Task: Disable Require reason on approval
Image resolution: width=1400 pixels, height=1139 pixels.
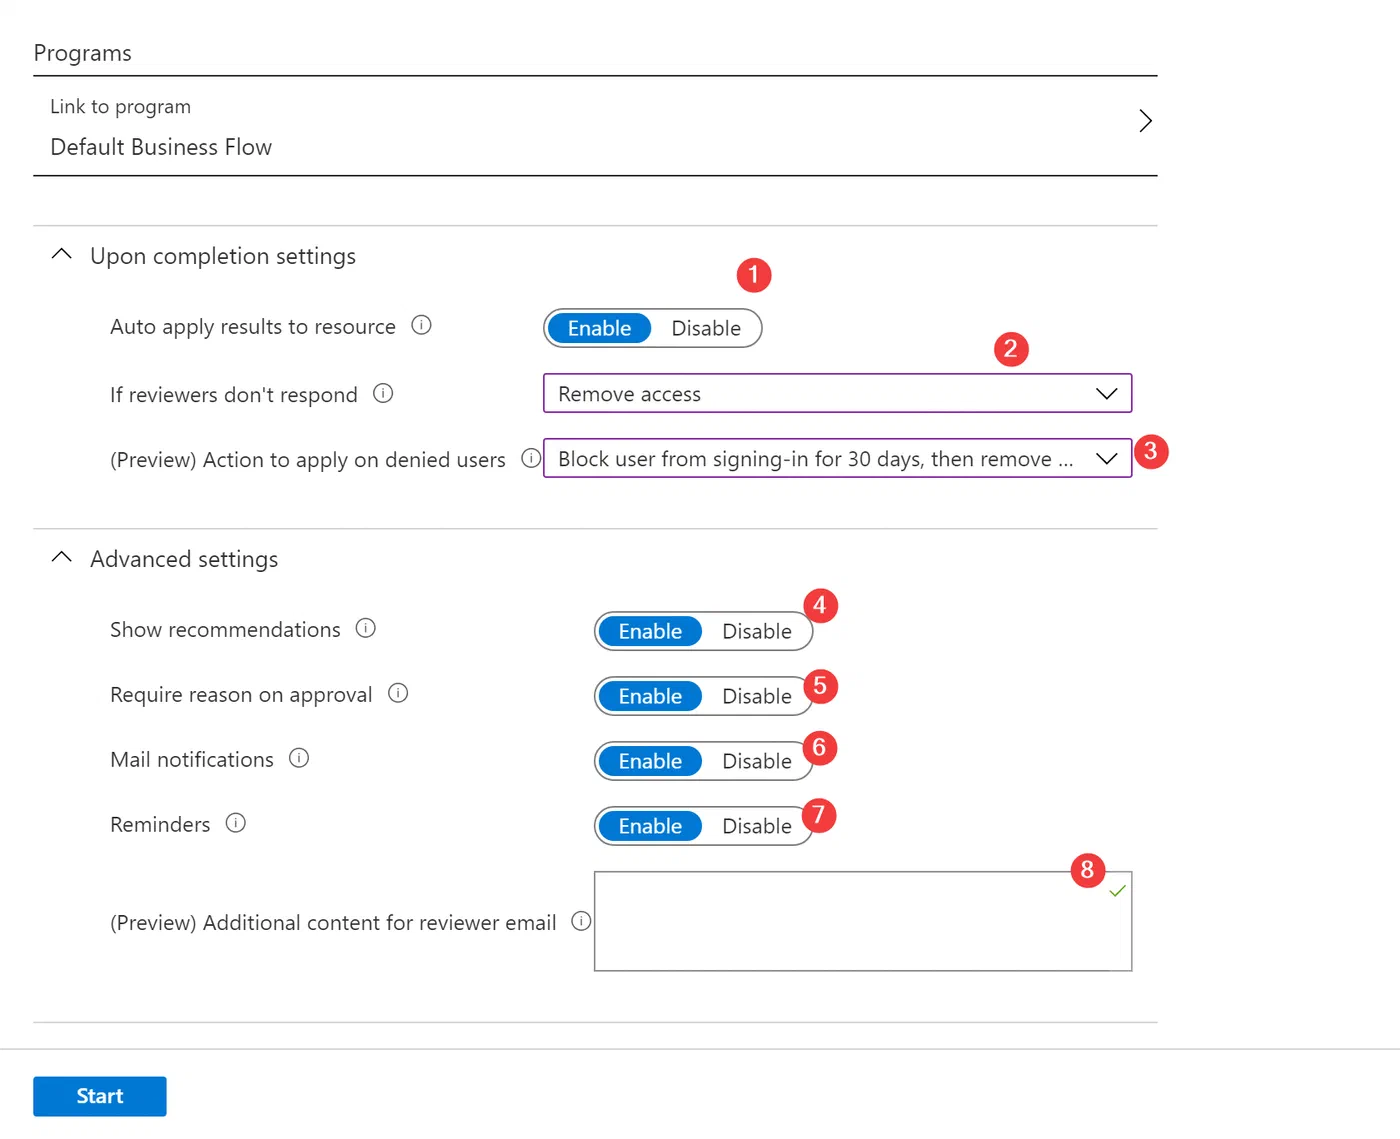Action: point(757,696)
